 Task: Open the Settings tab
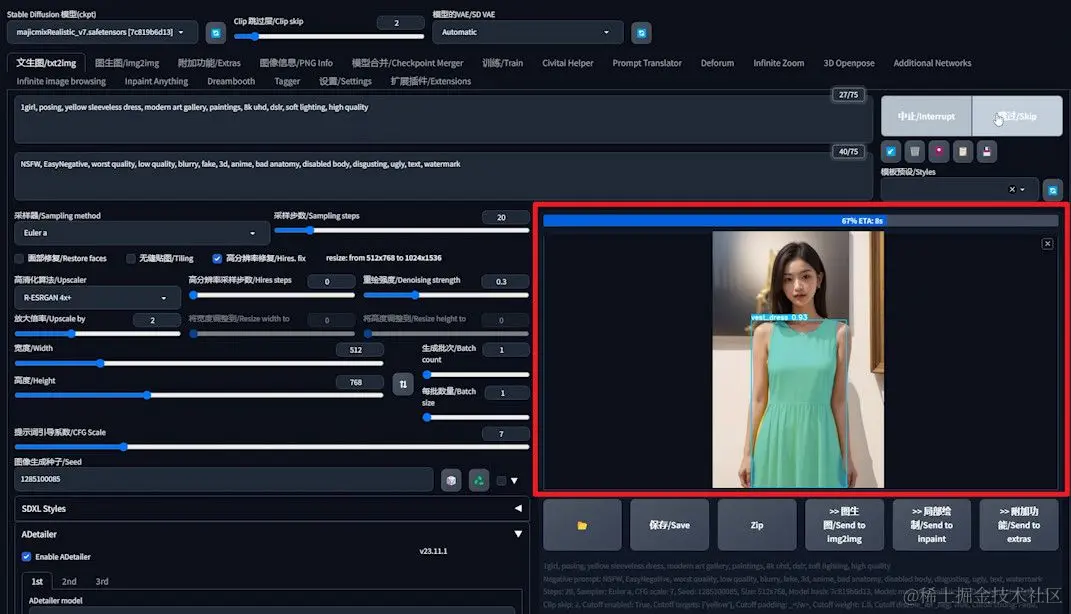coord(345,81)
